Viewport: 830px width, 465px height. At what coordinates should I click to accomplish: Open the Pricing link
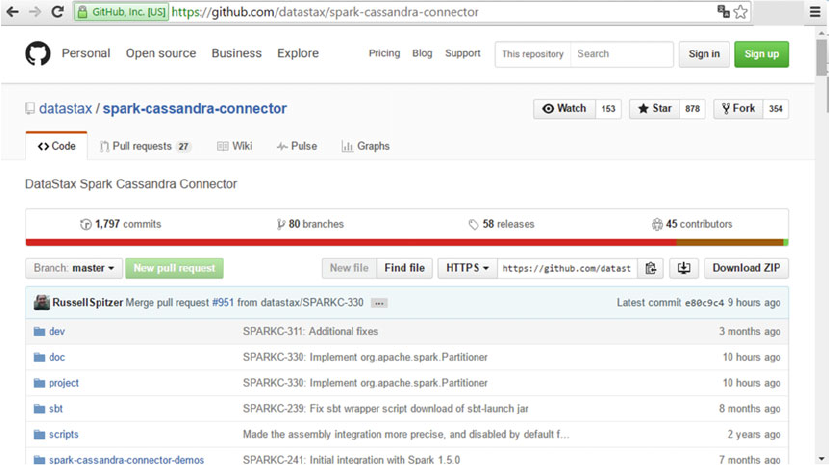pos(384,53)
